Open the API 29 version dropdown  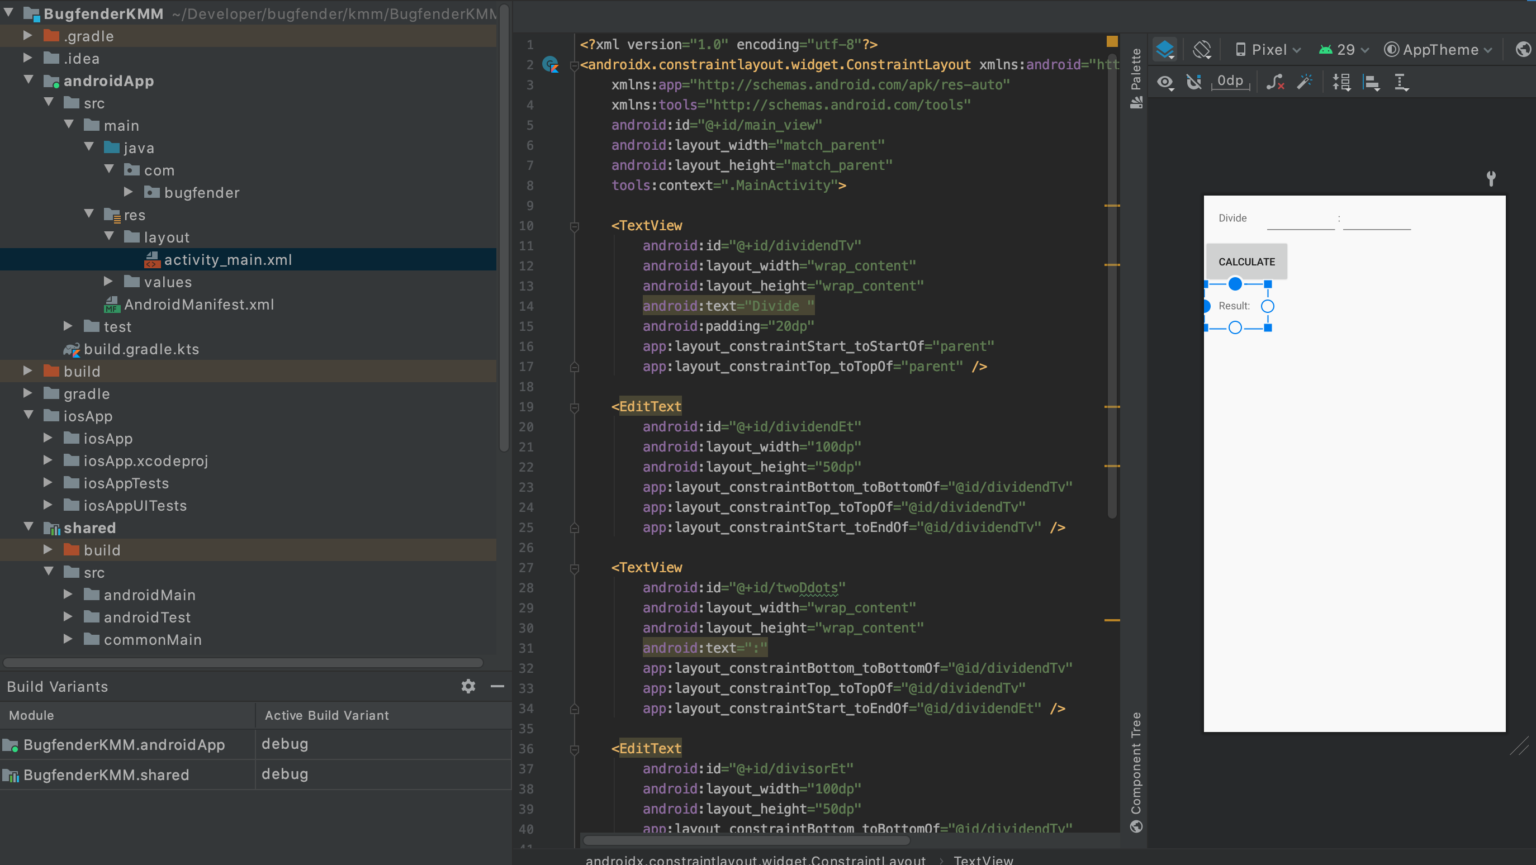pos(1344,49)
